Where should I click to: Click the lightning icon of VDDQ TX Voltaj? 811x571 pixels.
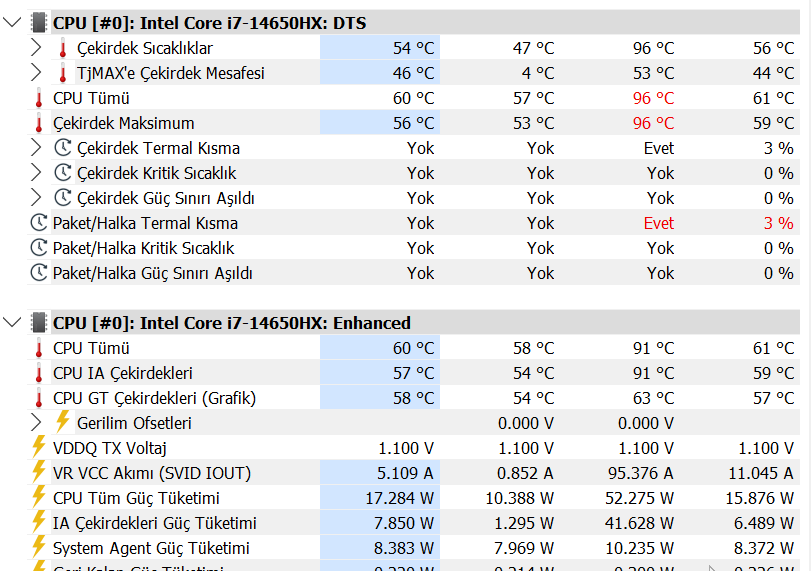tap(39, 446)
